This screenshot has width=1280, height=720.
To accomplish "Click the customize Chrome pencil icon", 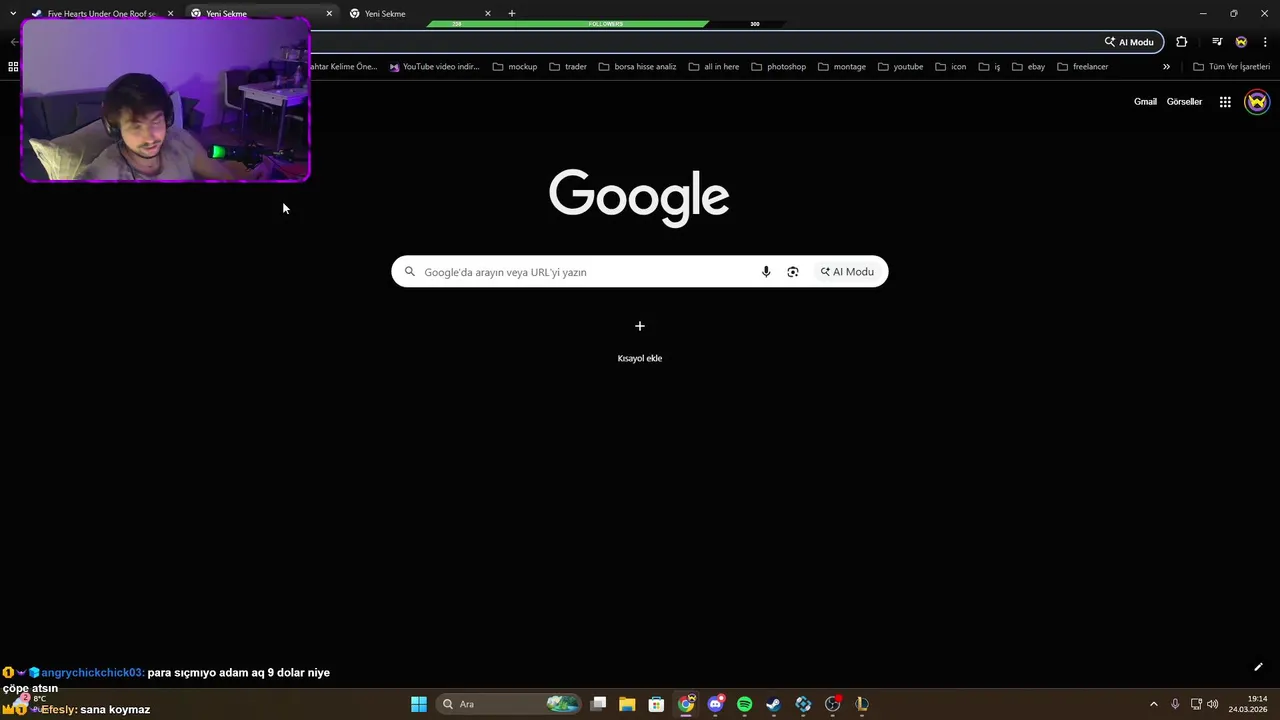I will pyautogui.click(x=1258, y=667).
